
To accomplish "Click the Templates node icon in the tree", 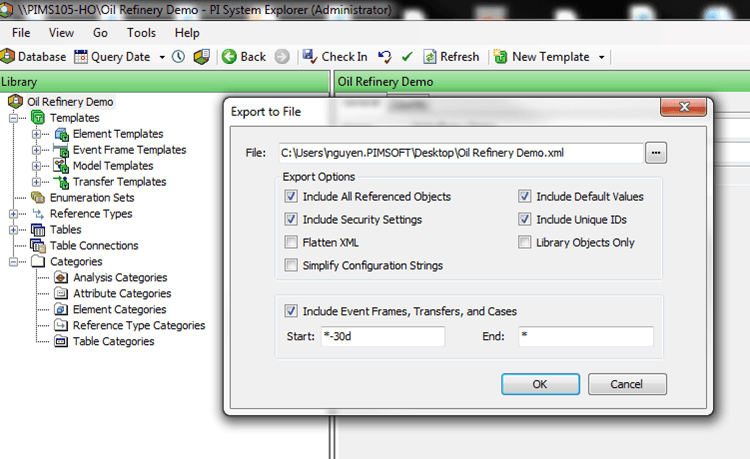I will click(38, 117).
